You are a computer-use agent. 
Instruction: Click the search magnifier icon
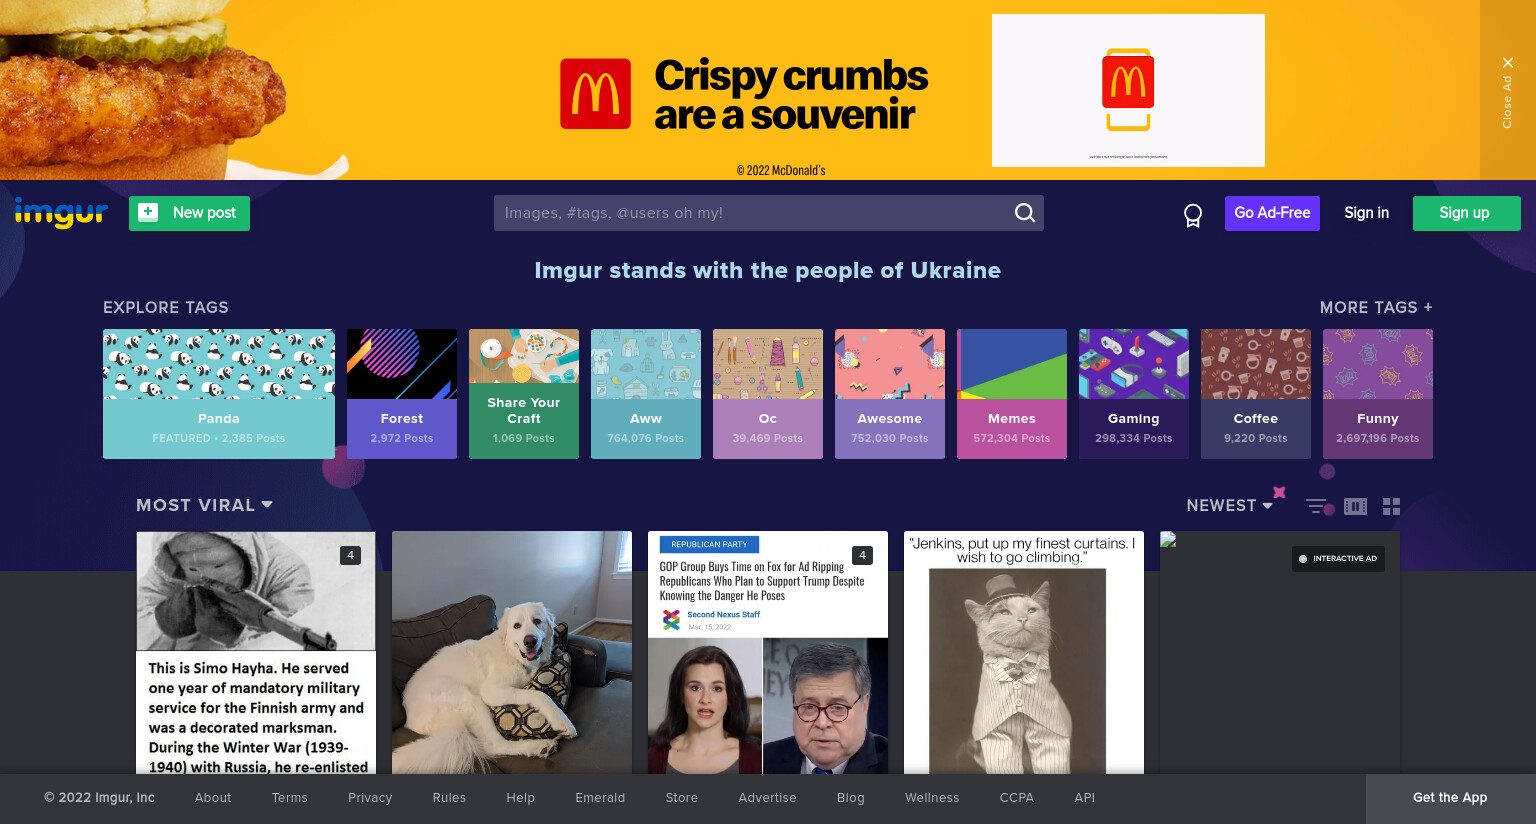tap(1025, 213)
